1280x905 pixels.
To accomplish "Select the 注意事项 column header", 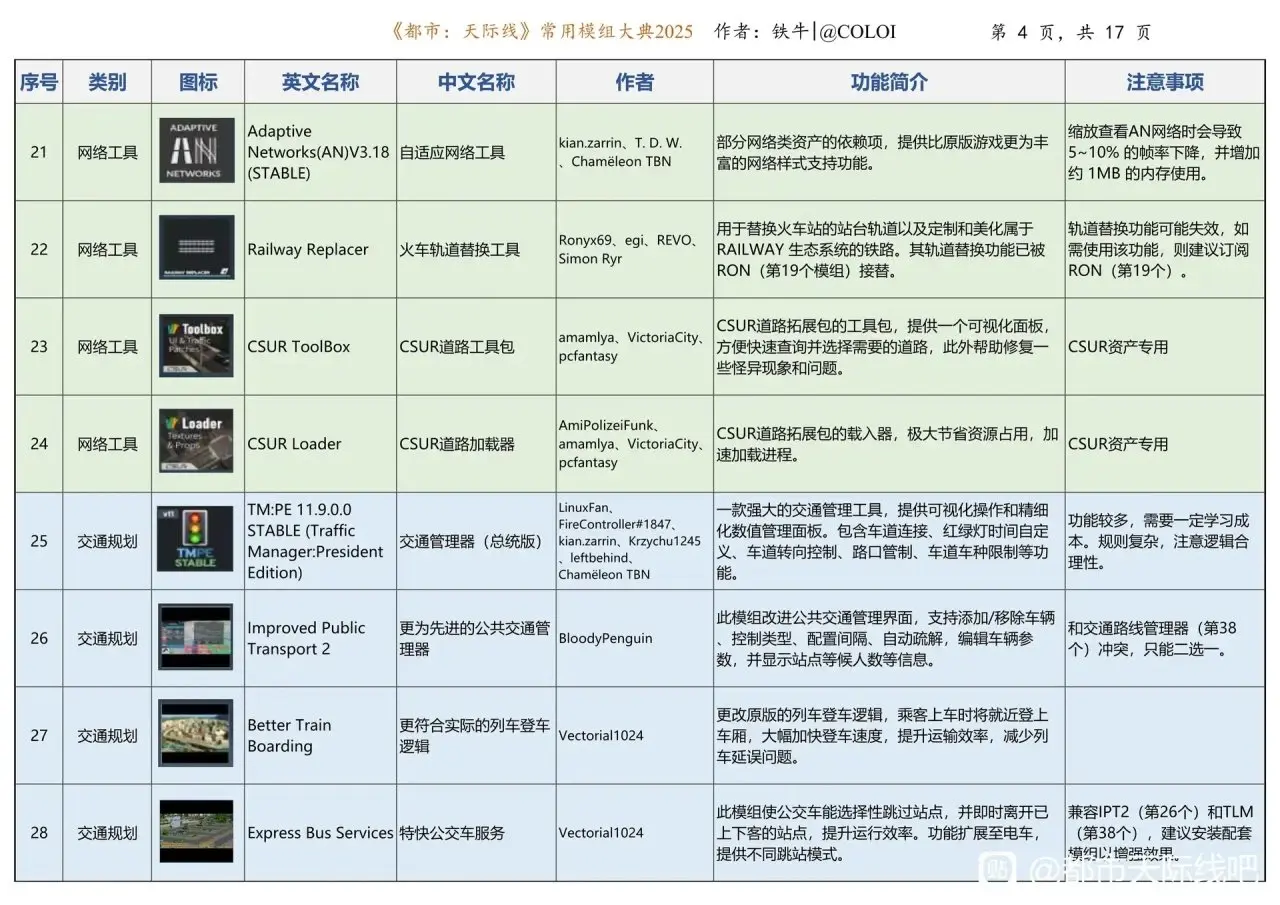I will (1164, 82).
